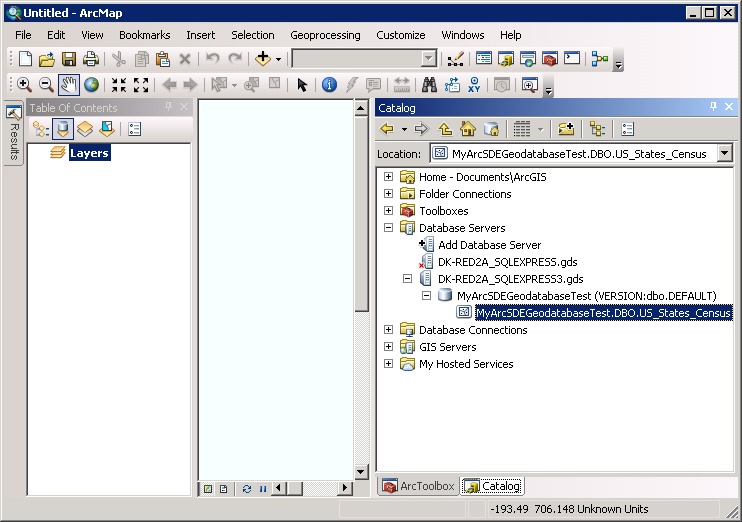Click the Layers data frame entry
The image size is (742, 522).
tap(89, 153)
